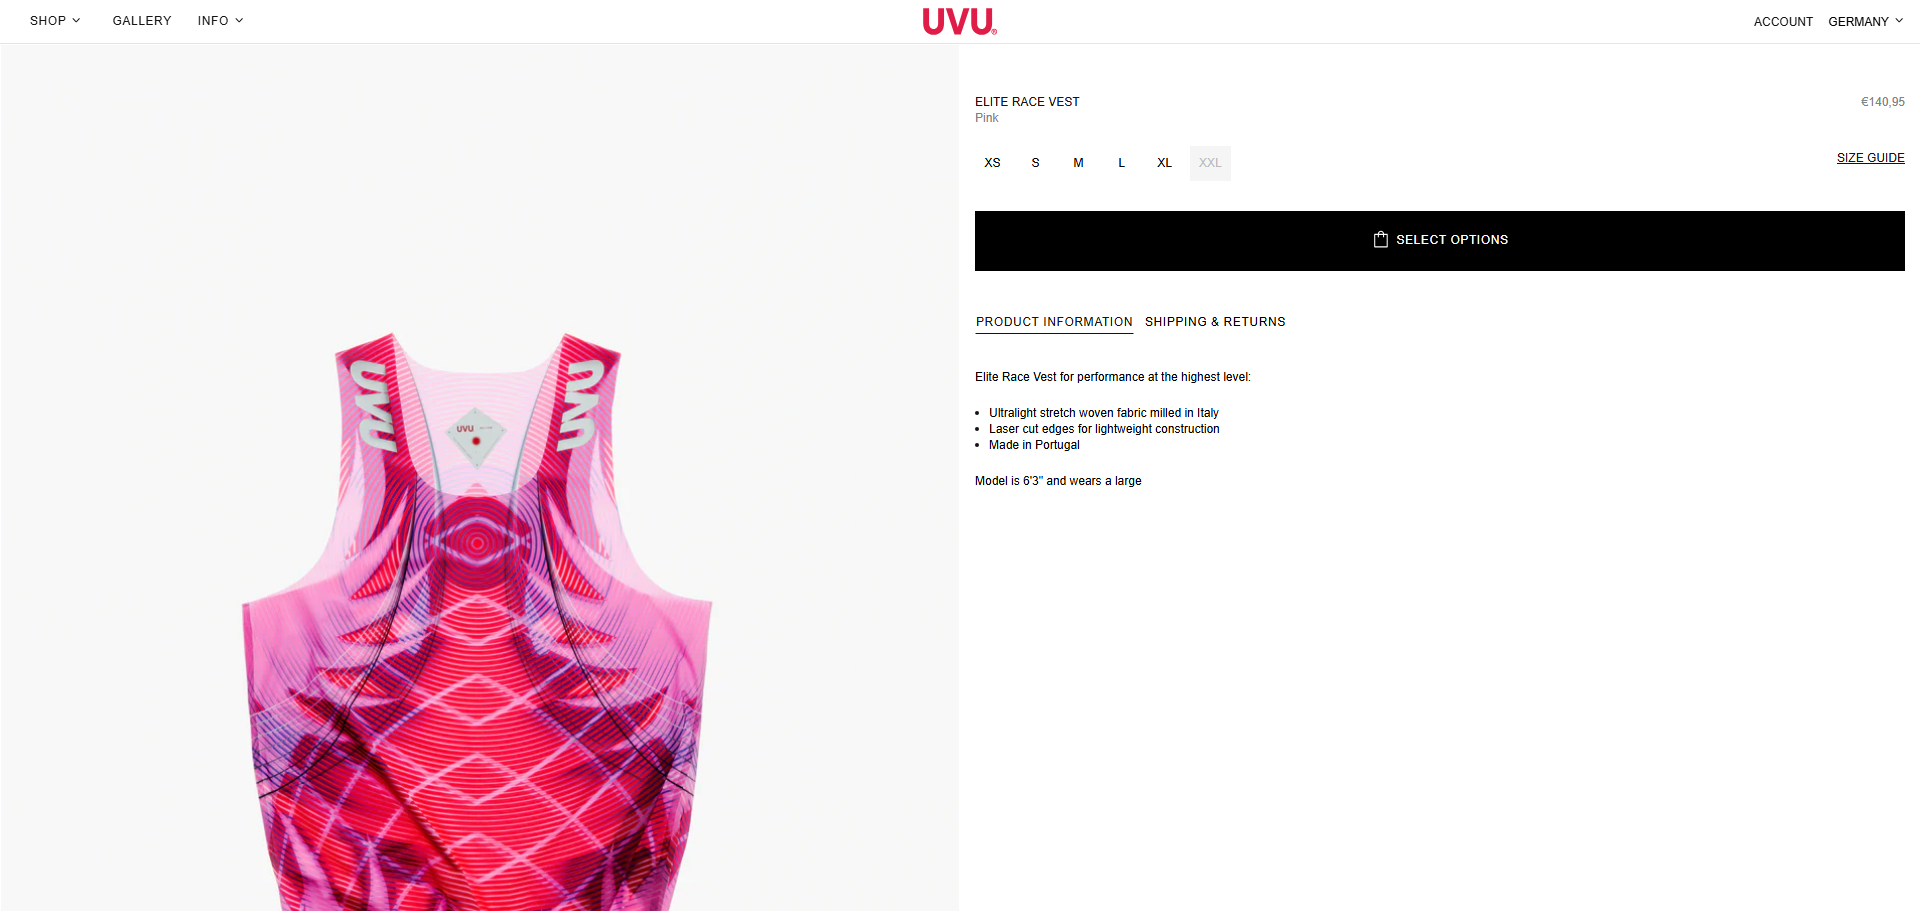Expand the SHOP menu chevron
Screen dimensions: 1920x911
click(76, 21)
